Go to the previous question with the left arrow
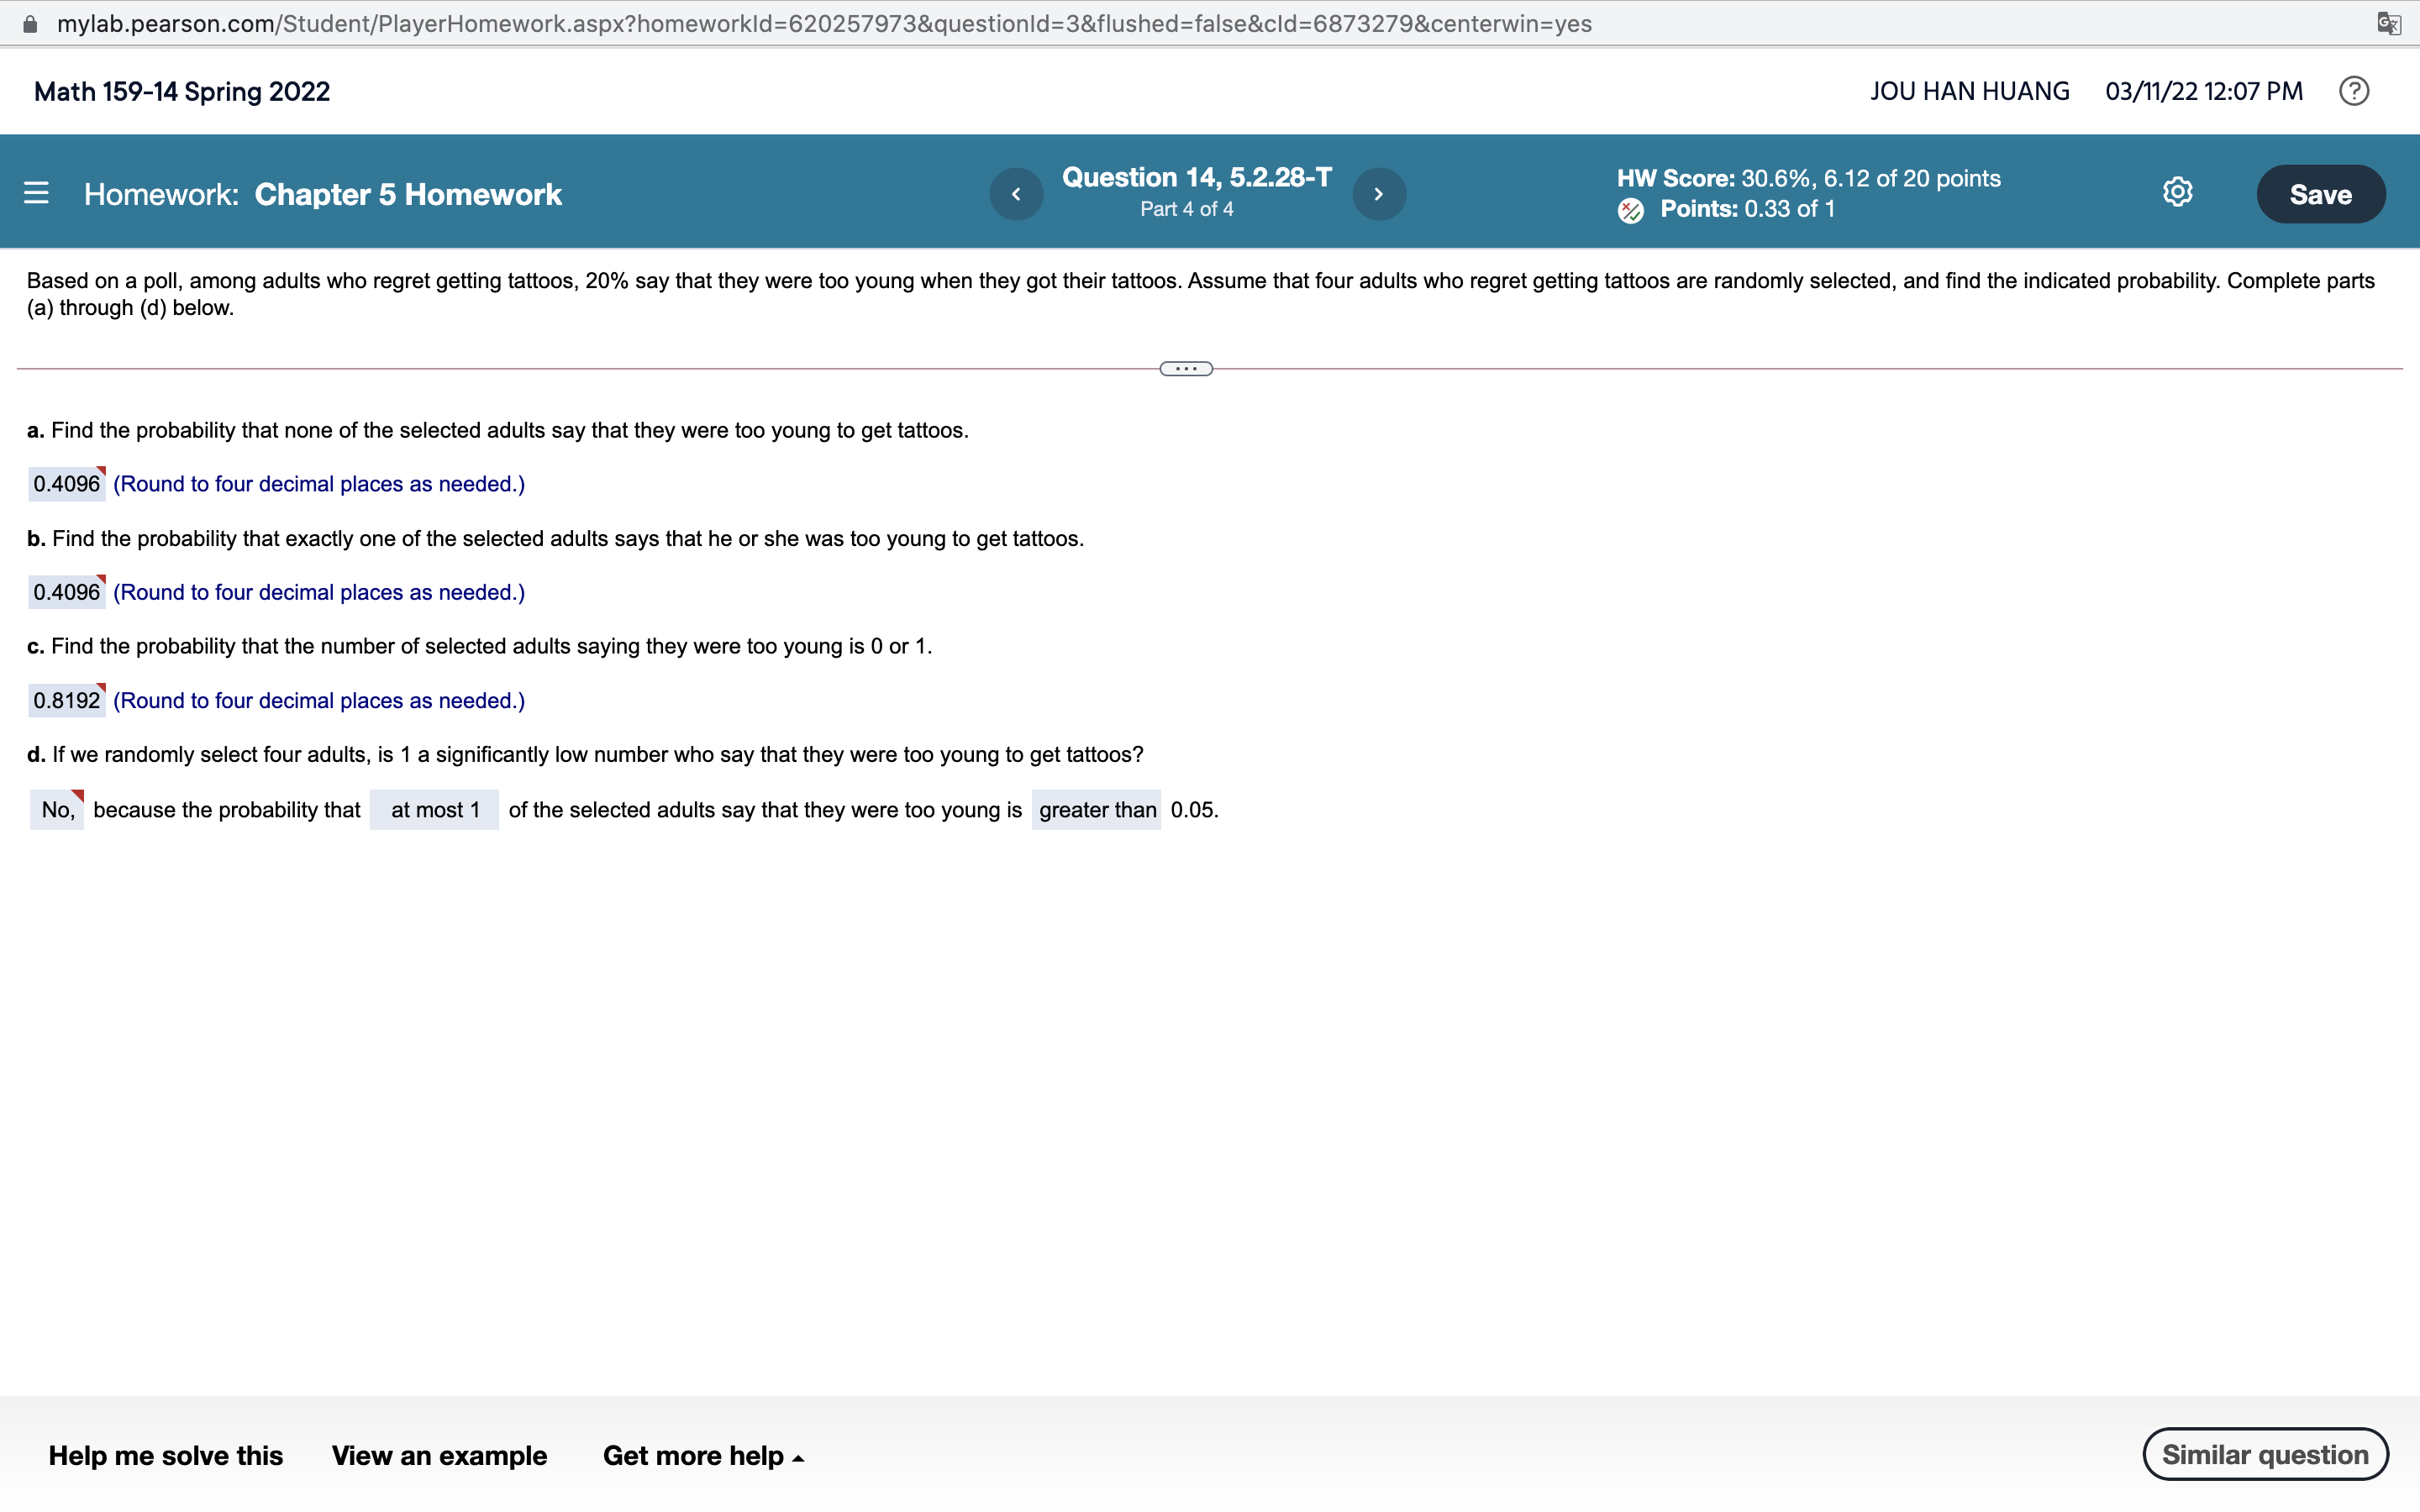This screenshot has height=1512, width=2420. pyautogui.click(x=1016, y=193)
